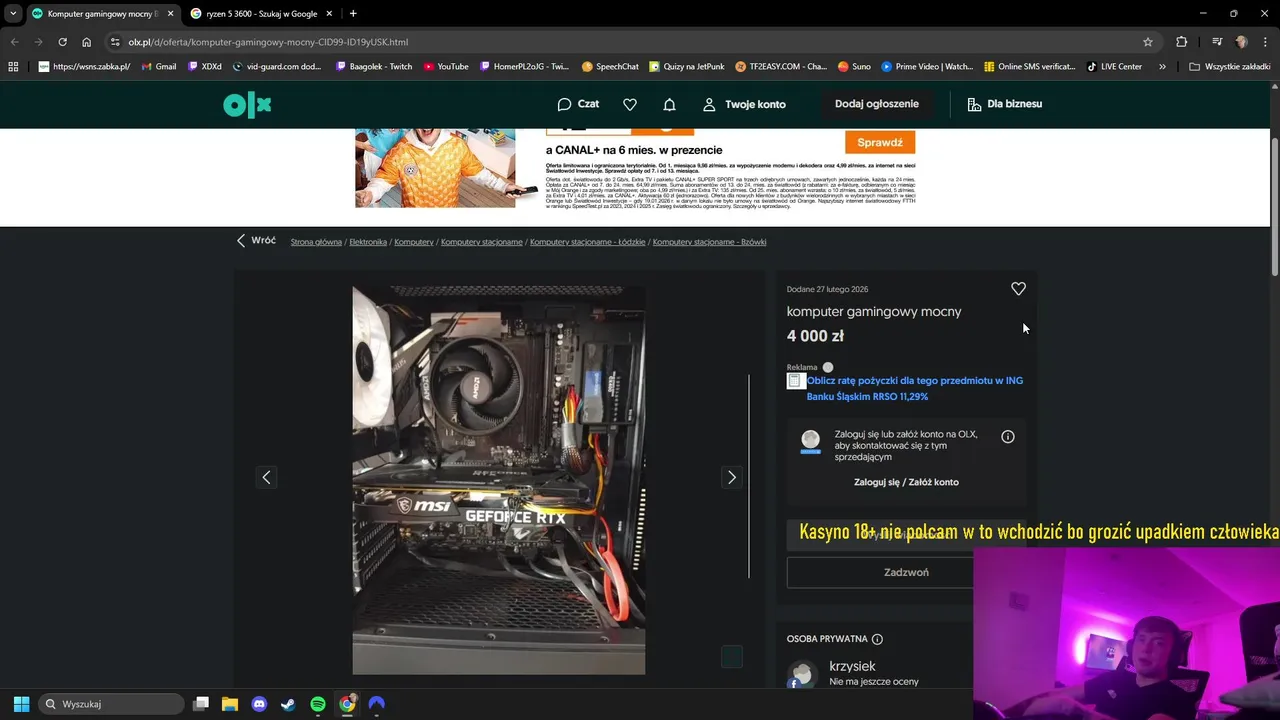Open SpeechChat bookmark
Screen dimensions: 1280x720
coord(610,67)
